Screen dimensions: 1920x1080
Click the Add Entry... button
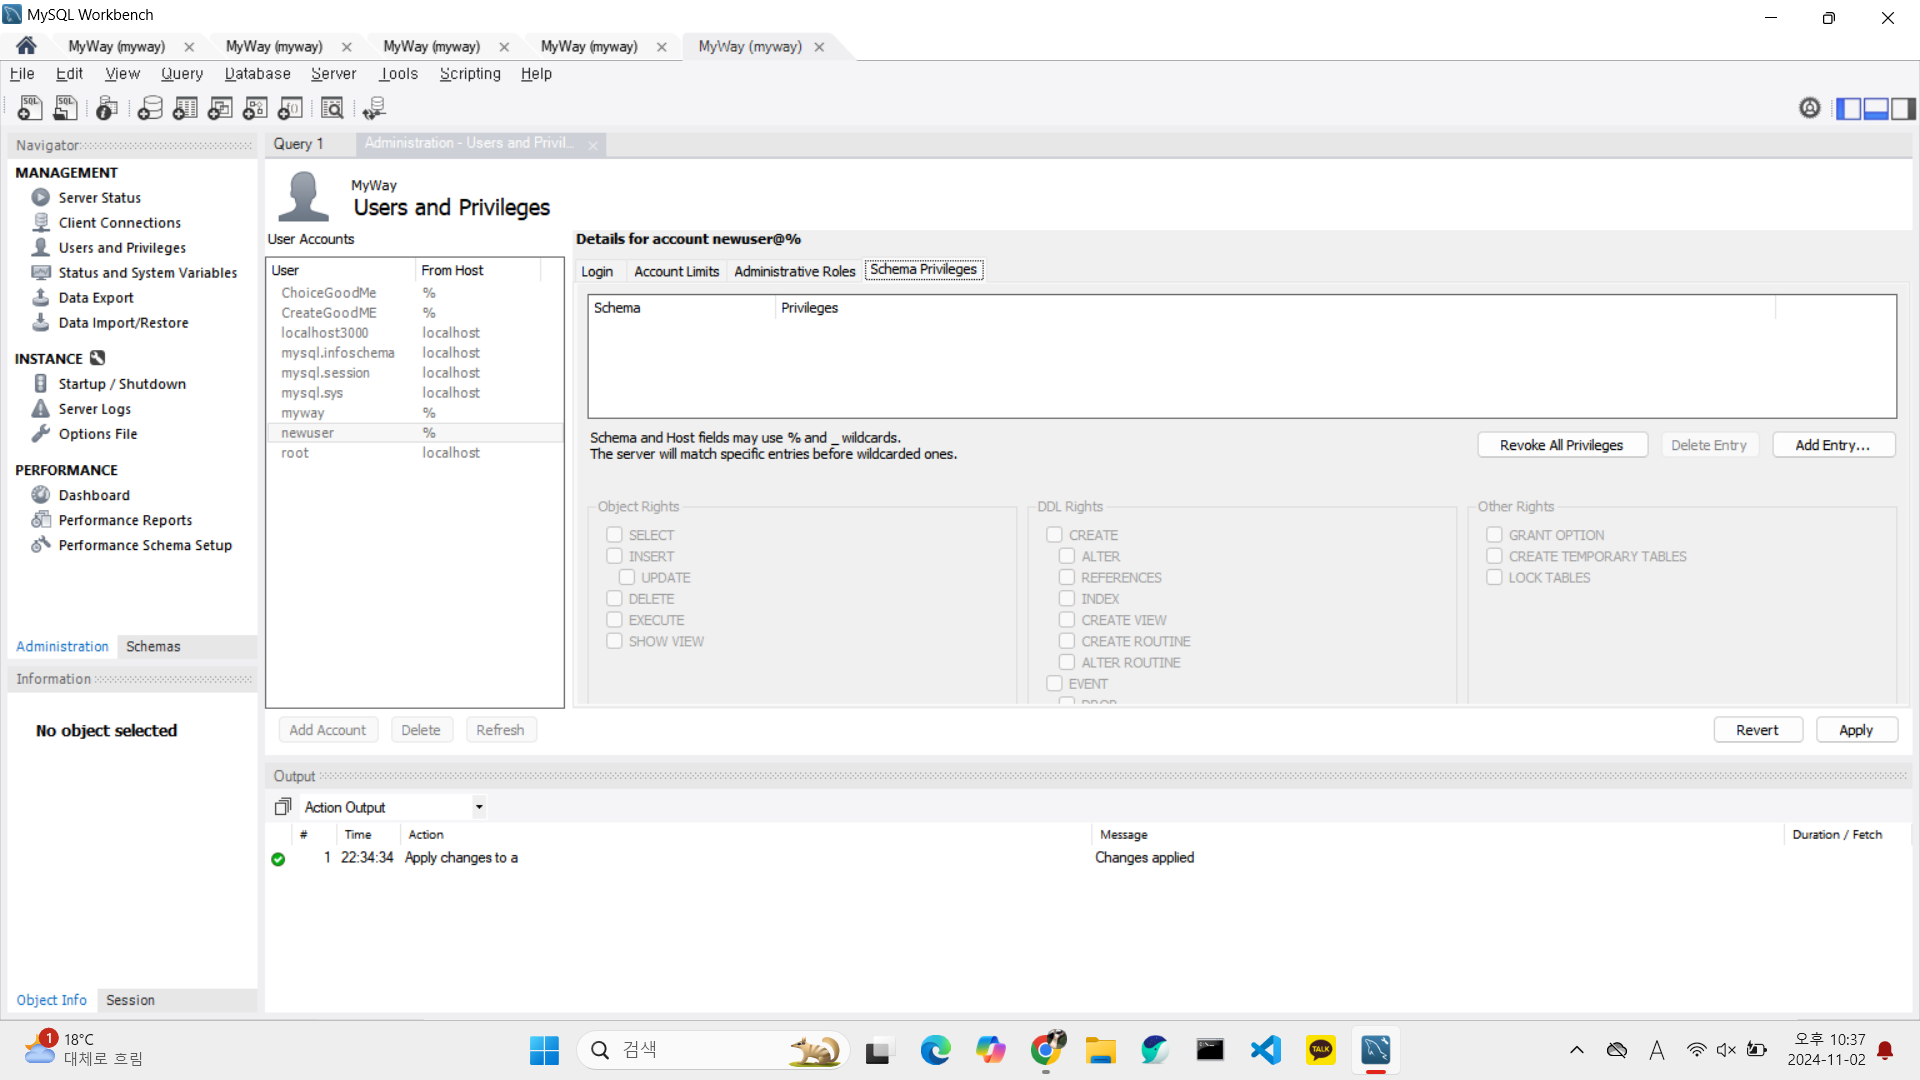[x=1832, y=445]
